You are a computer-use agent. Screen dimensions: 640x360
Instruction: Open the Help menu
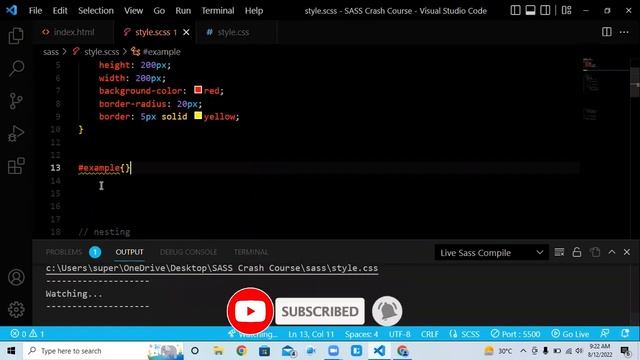(254, 11)
